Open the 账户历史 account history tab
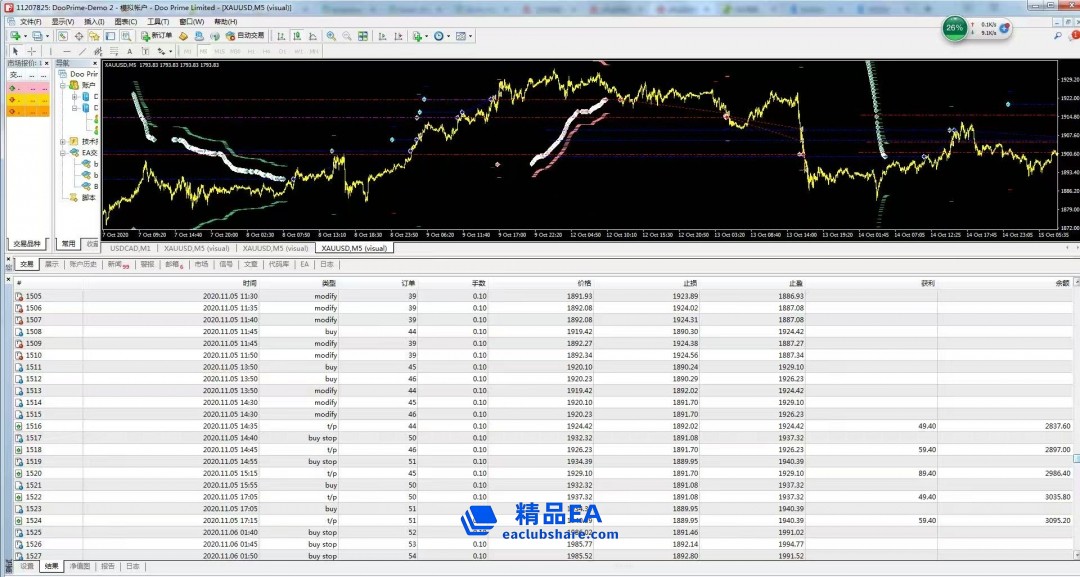Viewport: 1080px width, 577px height. pos(83,265)
